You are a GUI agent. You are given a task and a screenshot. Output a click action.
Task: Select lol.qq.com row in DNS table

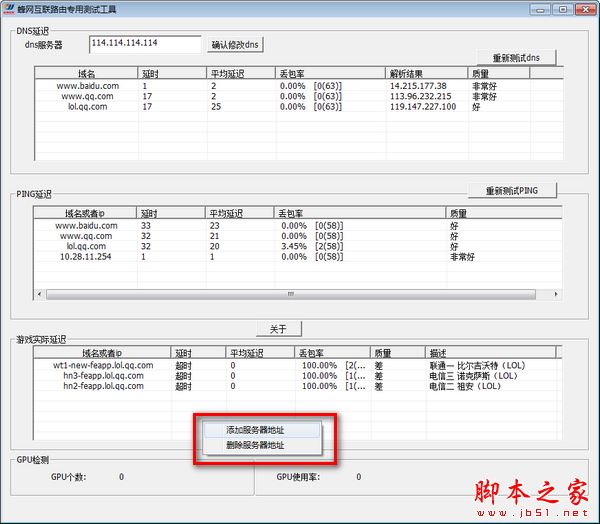[x=298, y=106]
